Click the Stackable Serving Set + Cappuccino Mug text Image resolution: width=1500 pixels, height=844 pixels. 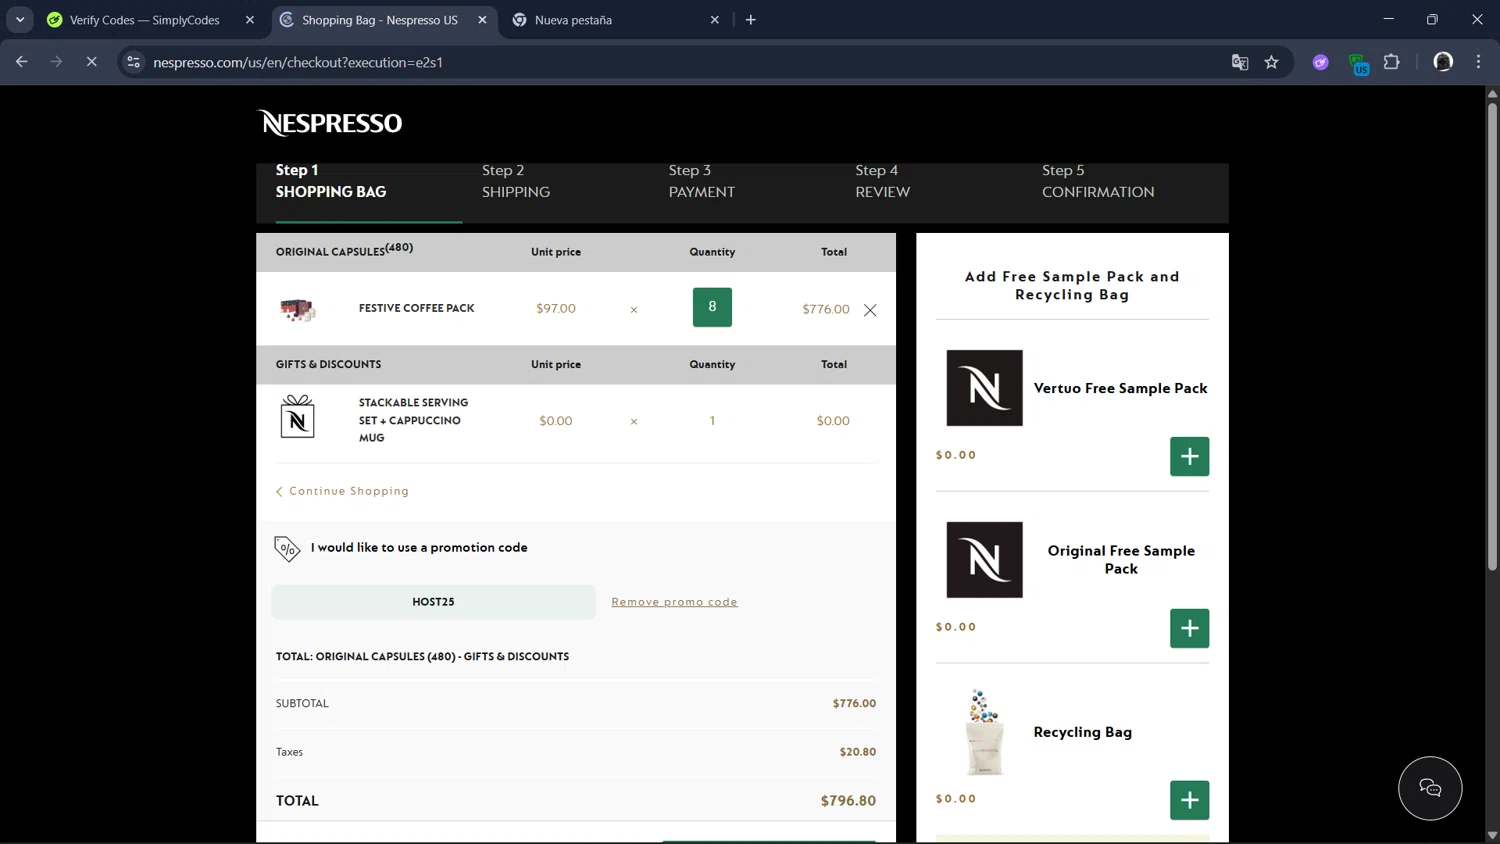pos(413,420)
